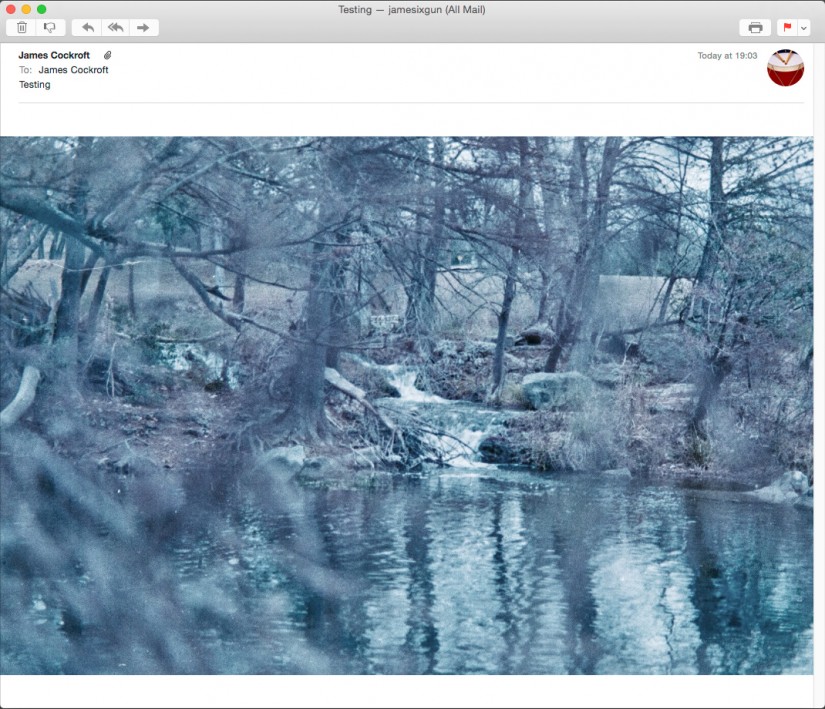Image resolution: width=825 pixels, height=709 pixels.
Task: Click the empty message body area below the photo
Action: (412, 690)
